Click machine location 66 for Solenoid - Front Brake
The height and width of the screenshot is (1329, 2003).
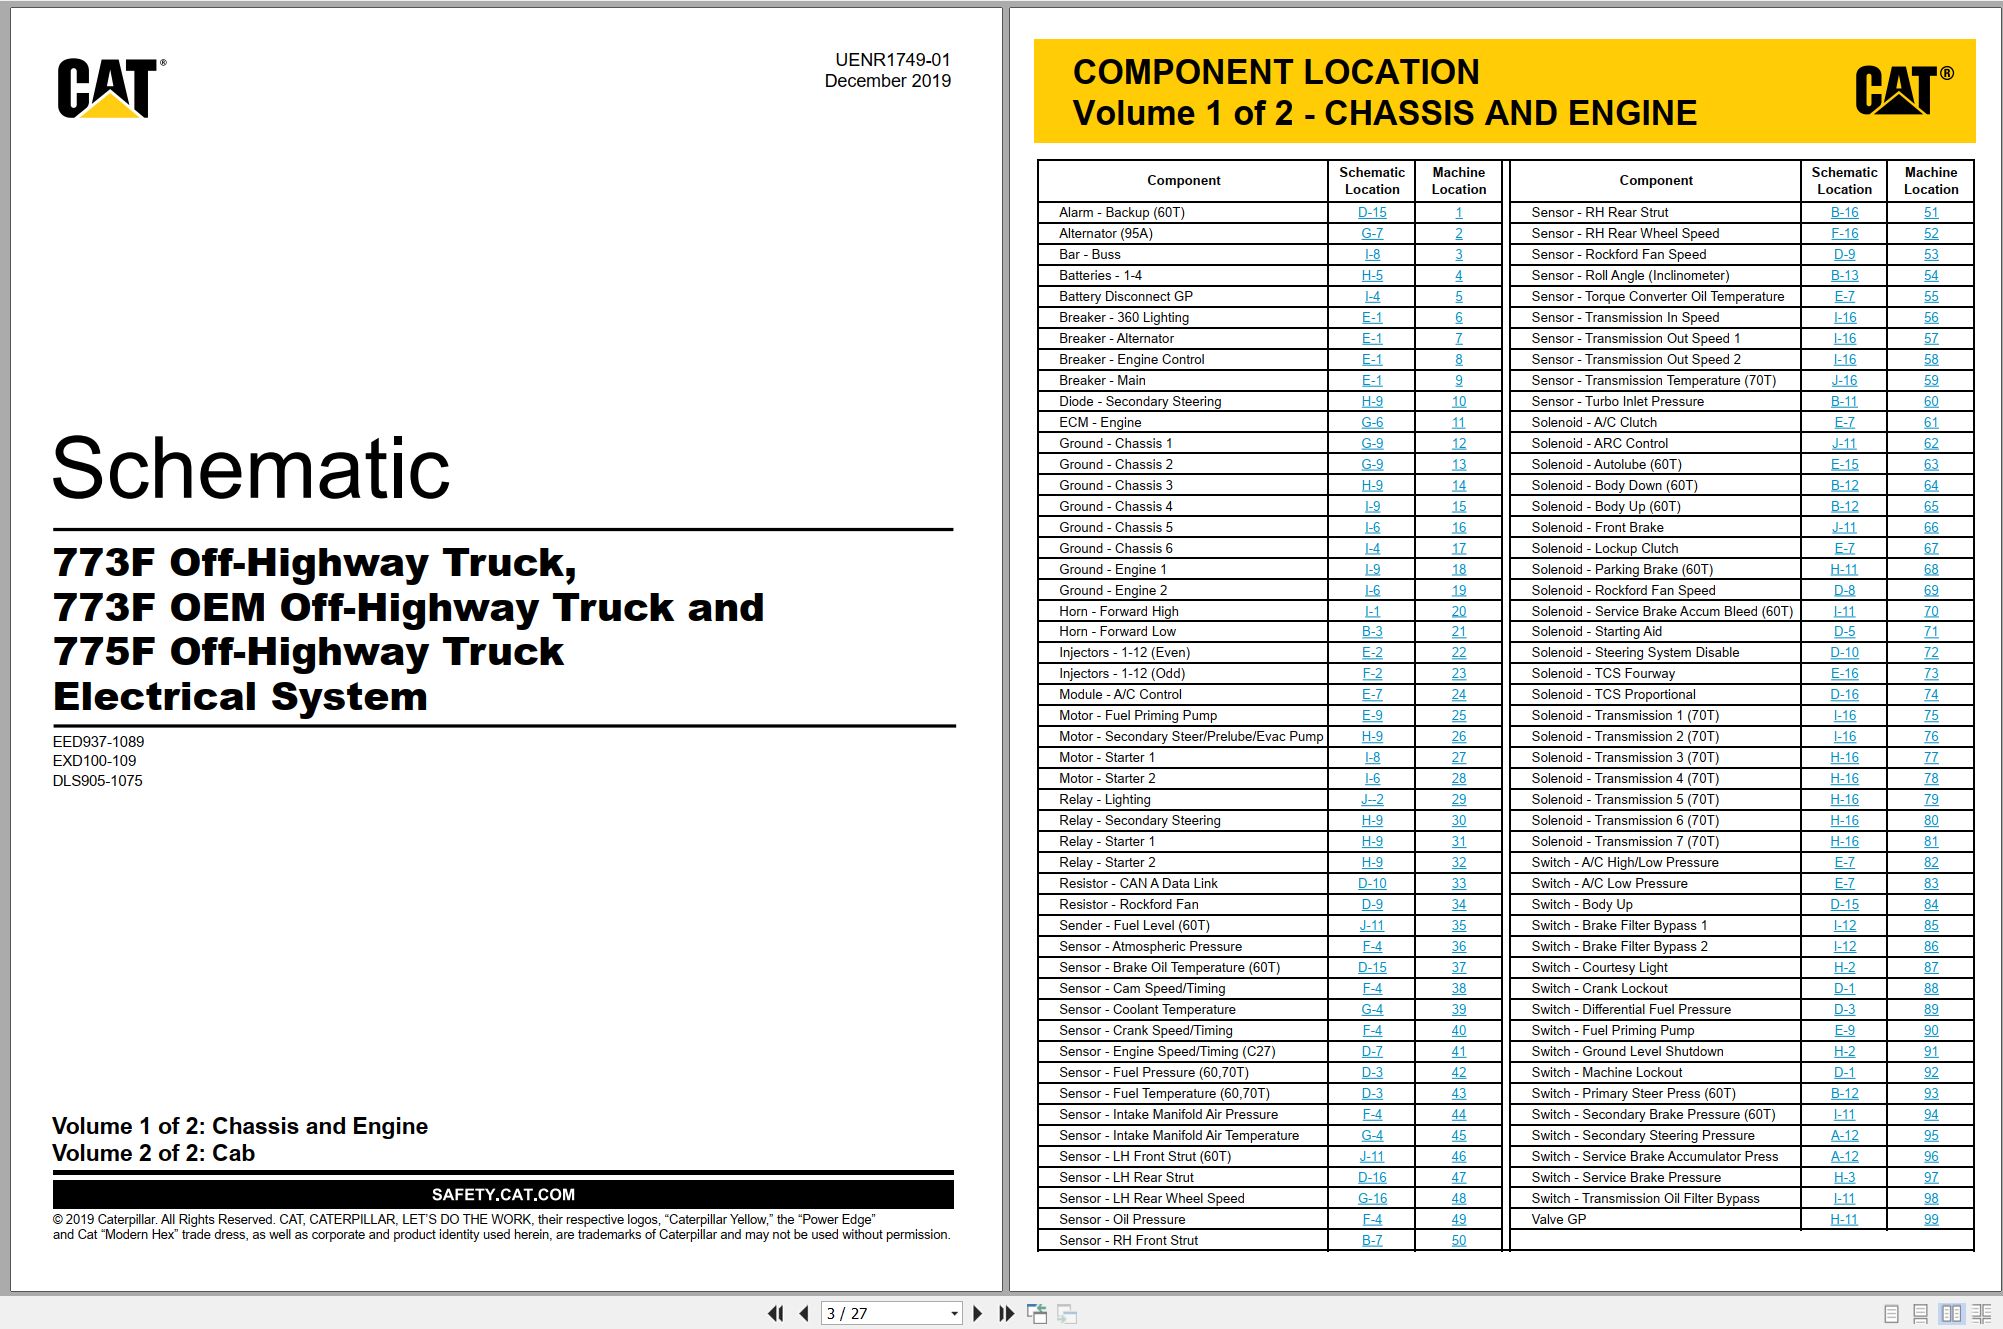point(1931,528)
